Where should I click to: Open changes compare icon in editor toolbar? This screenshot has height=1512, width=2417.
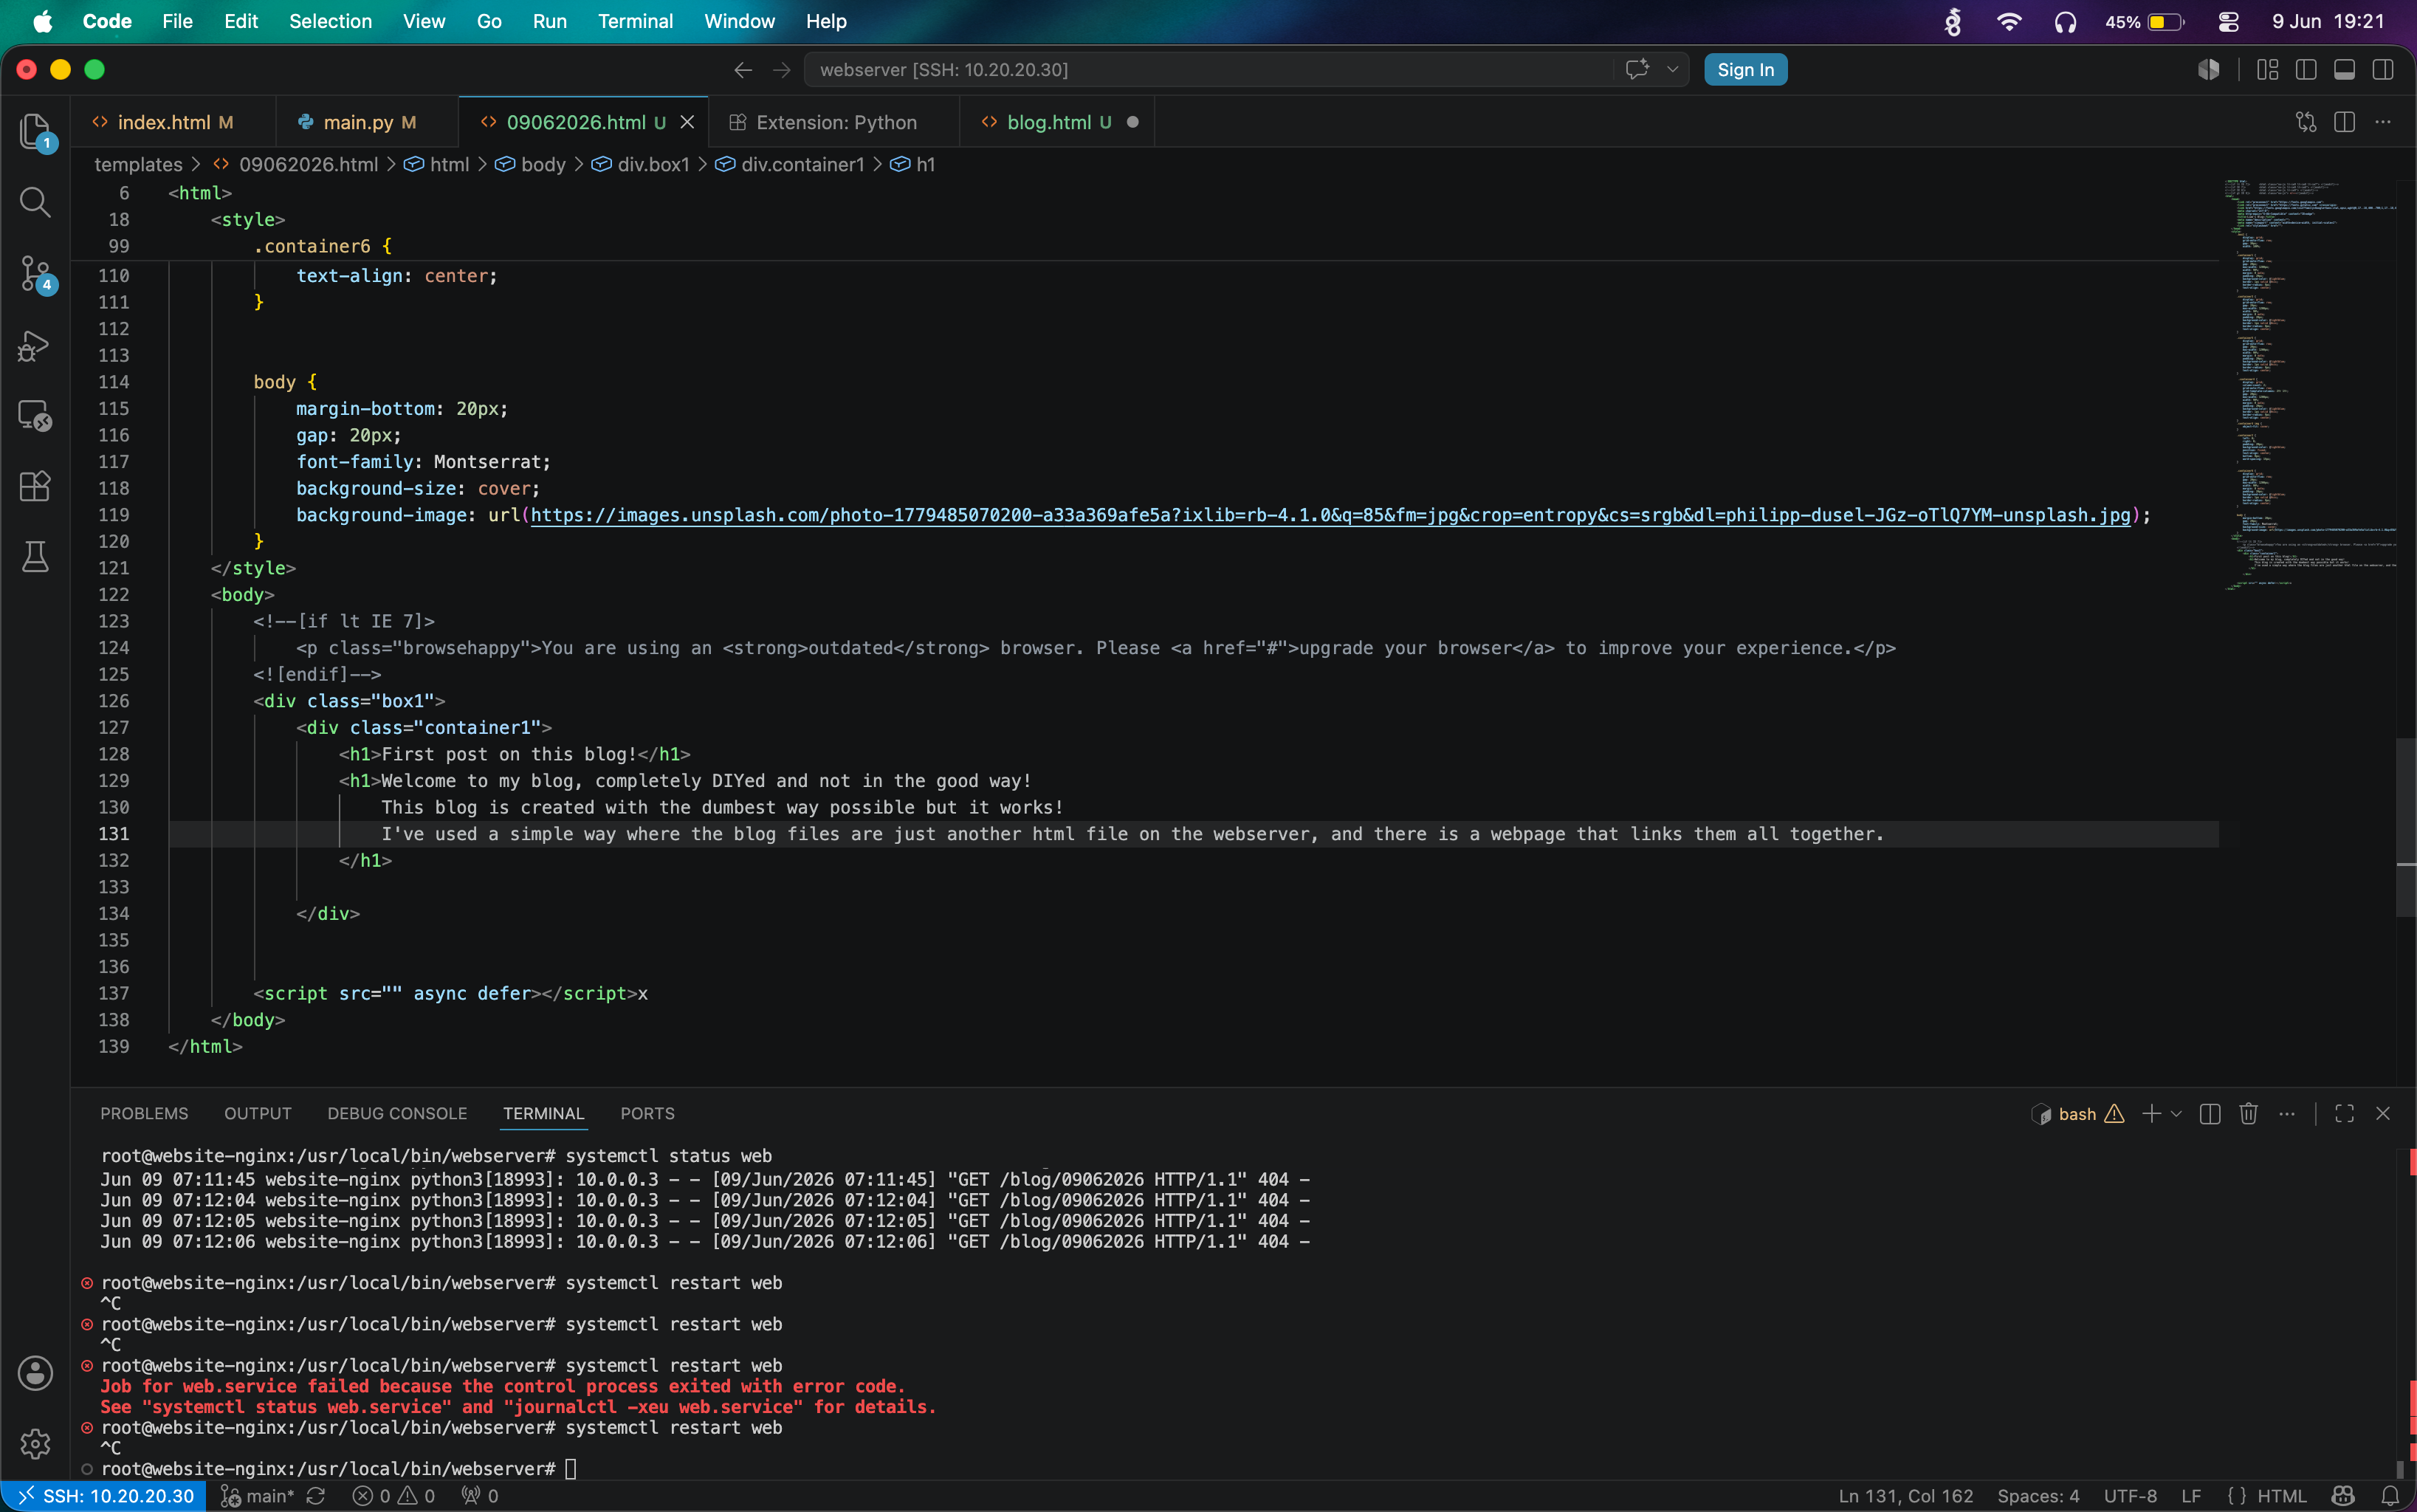[x=2306, y=122]
